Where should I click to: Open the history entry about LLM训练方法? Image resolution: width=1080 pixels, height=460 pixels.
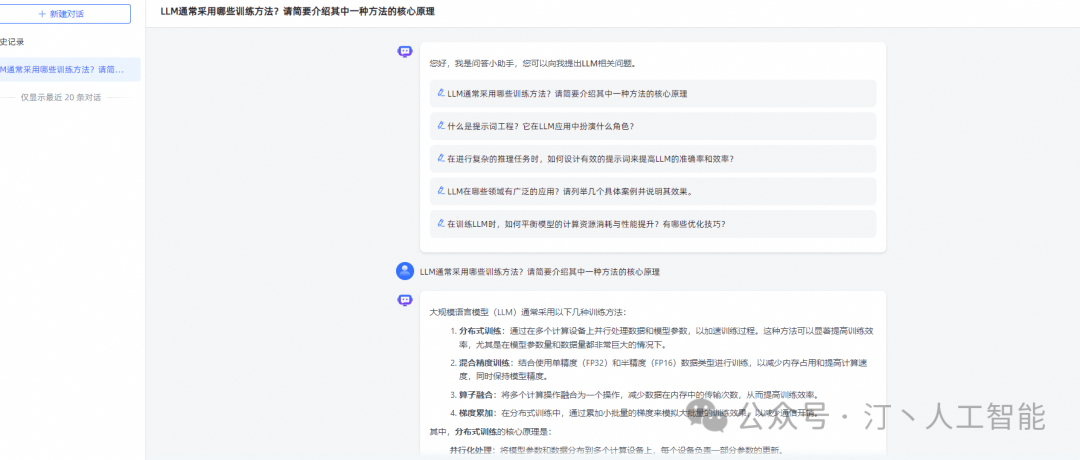pyautogui.click(x=69, y=70)
